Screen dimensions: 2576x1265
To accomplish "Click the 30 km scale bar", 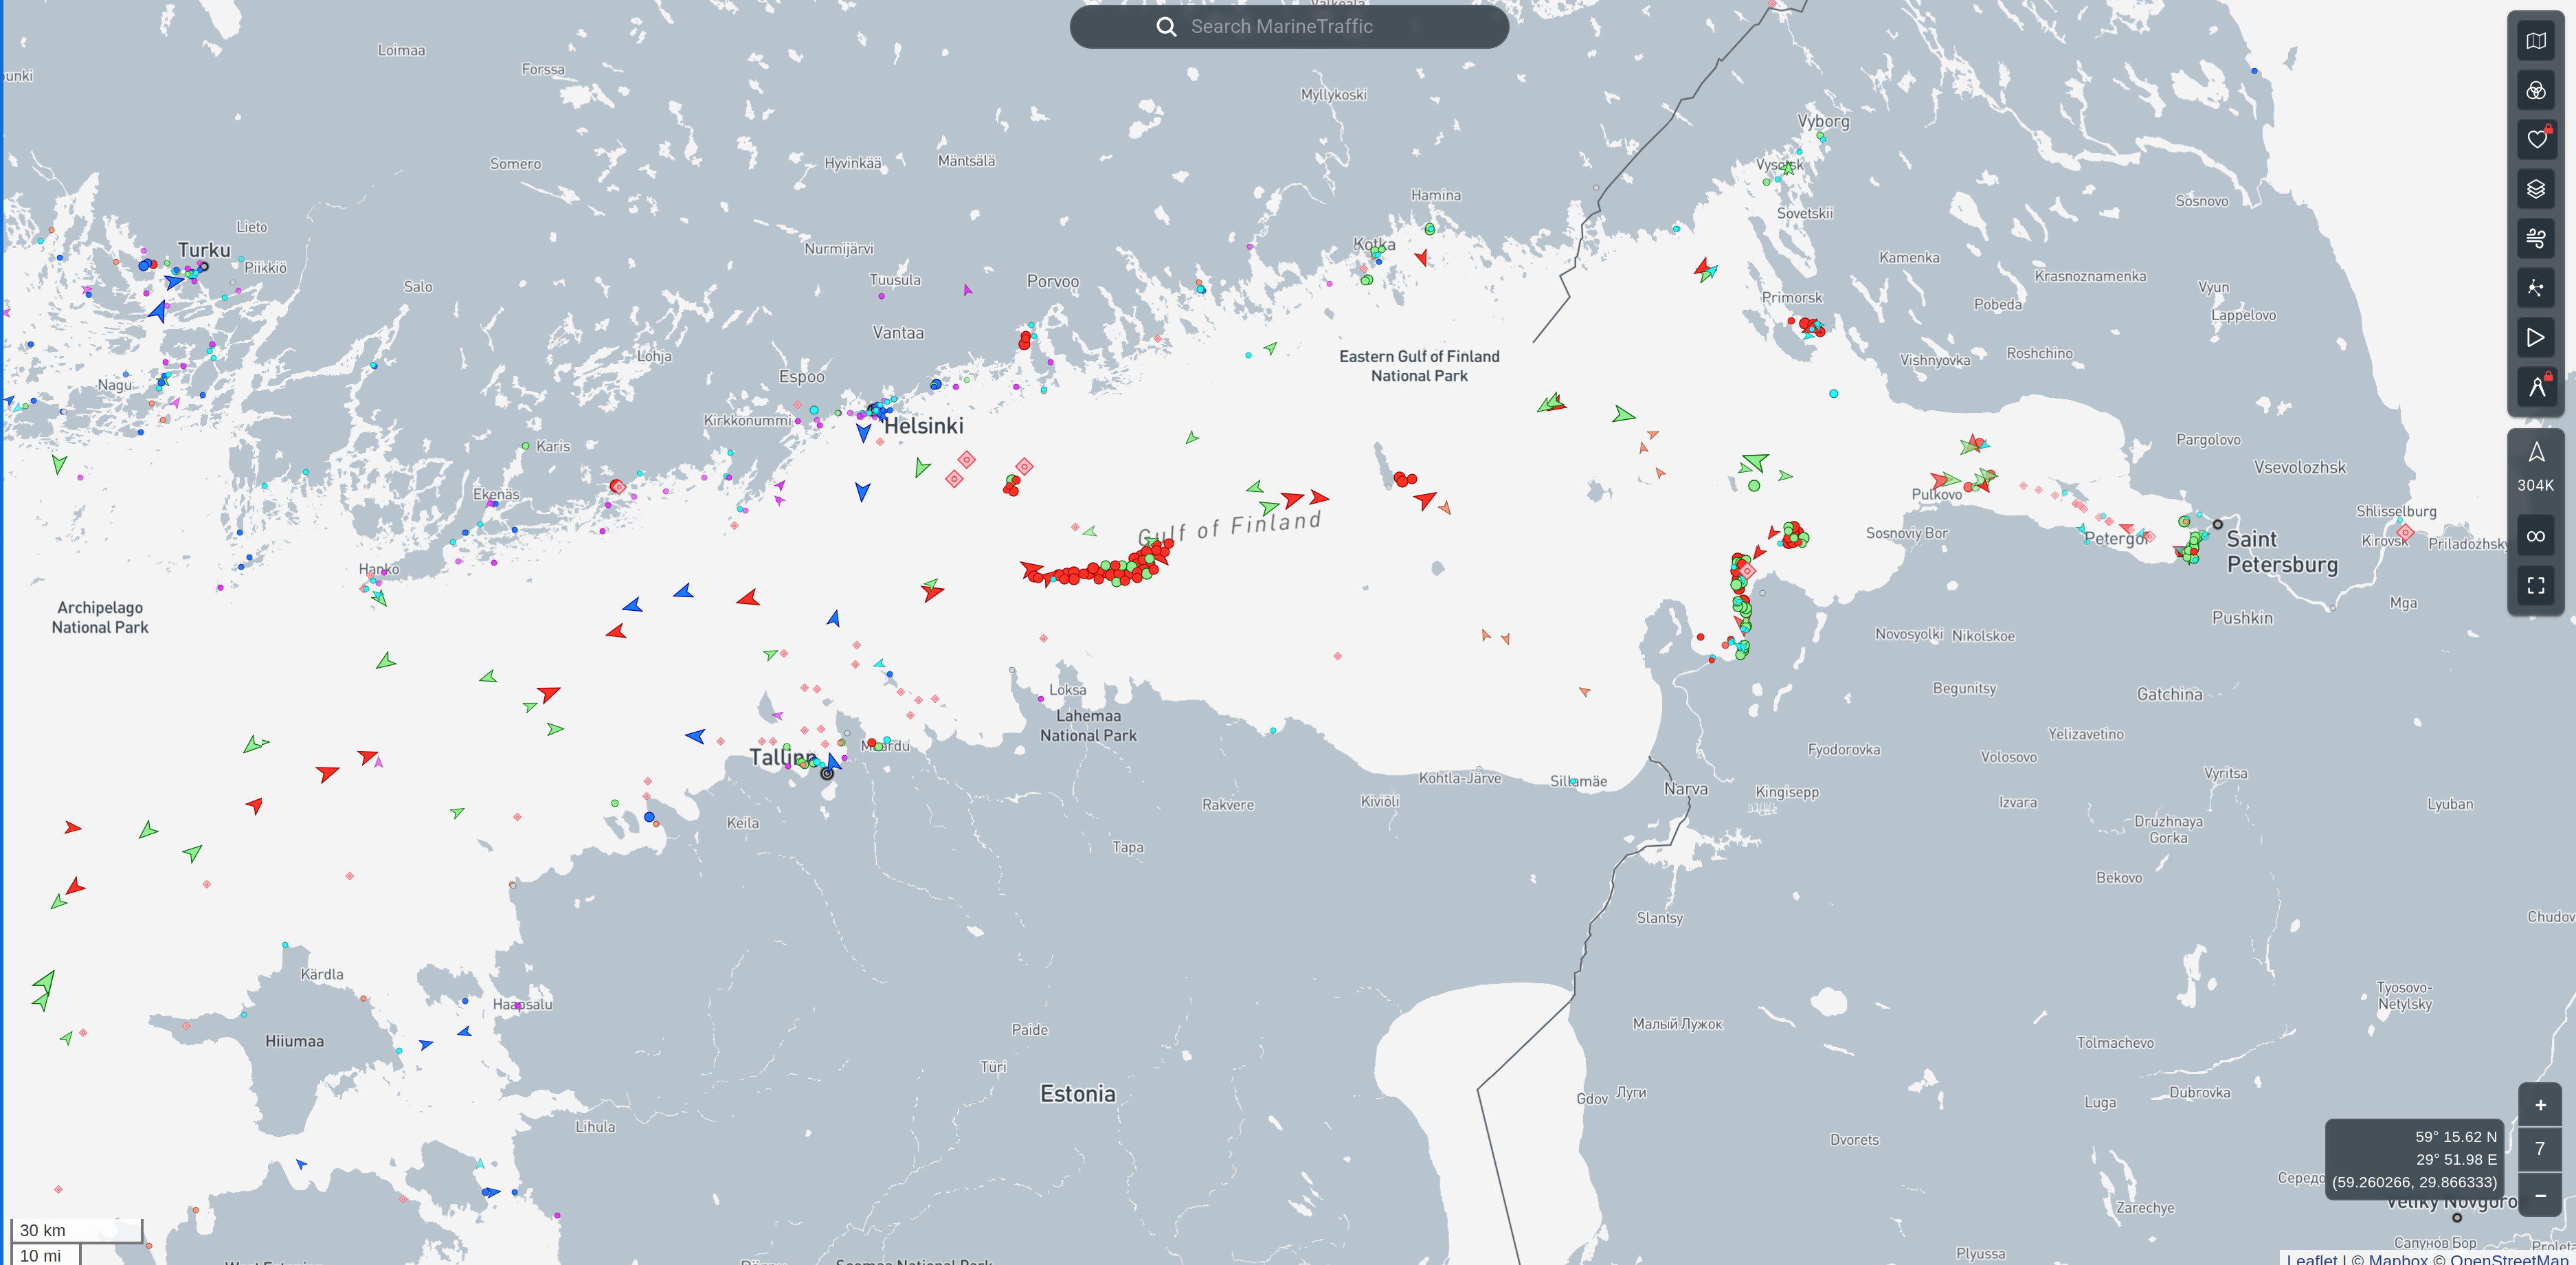I will pos(76,1230).
